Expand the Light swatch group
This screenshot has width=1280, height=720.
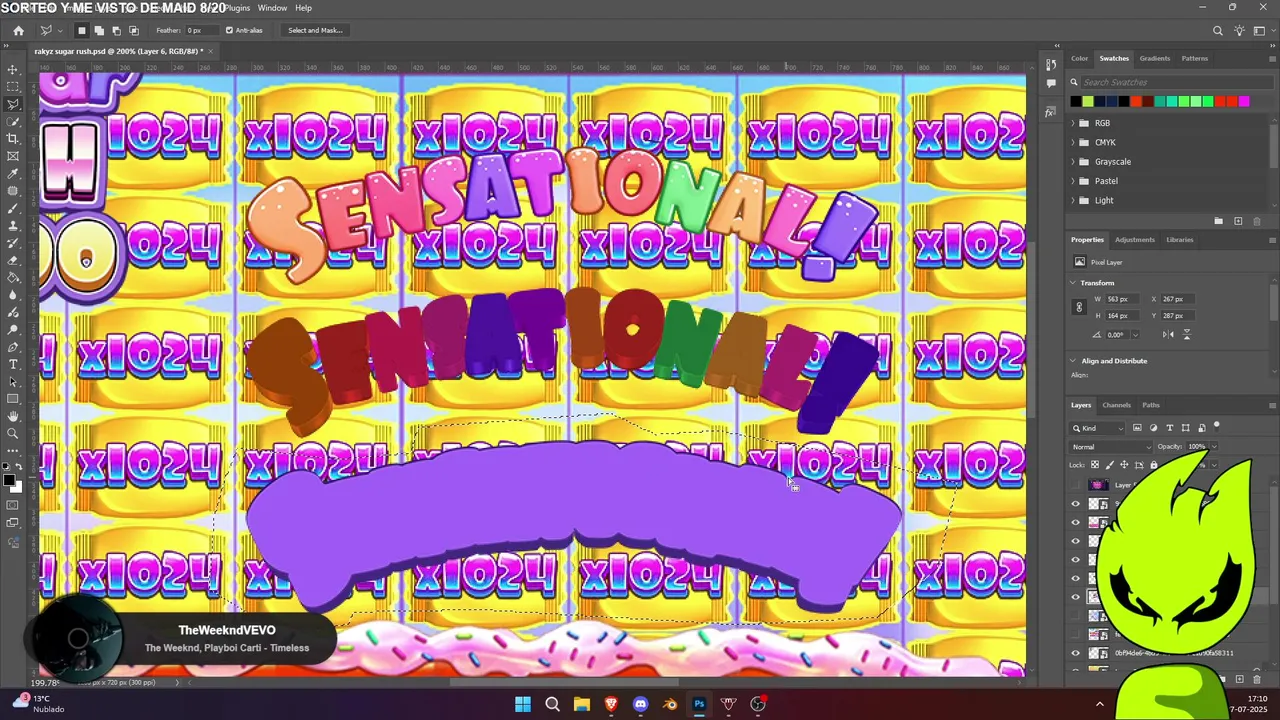point(1072,200)
